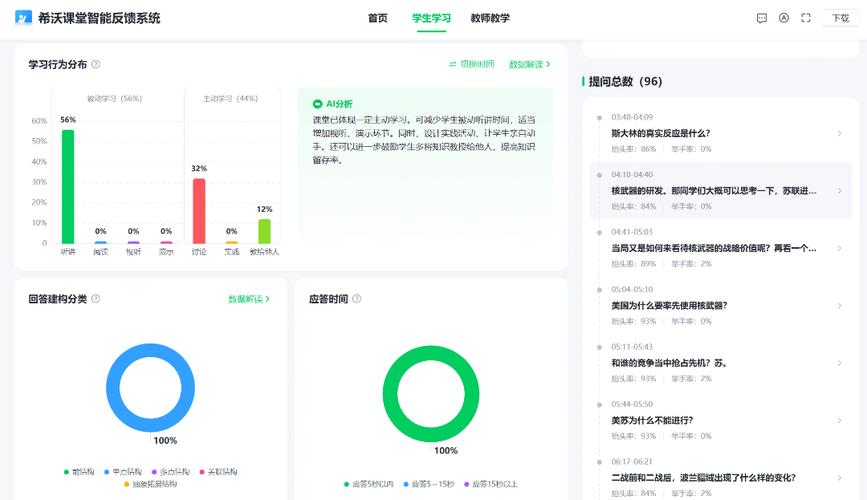Screen dimensions: 867x500
Task: Expand the 核武器的研发 question chevron
Action: click(x=839, y=191)
